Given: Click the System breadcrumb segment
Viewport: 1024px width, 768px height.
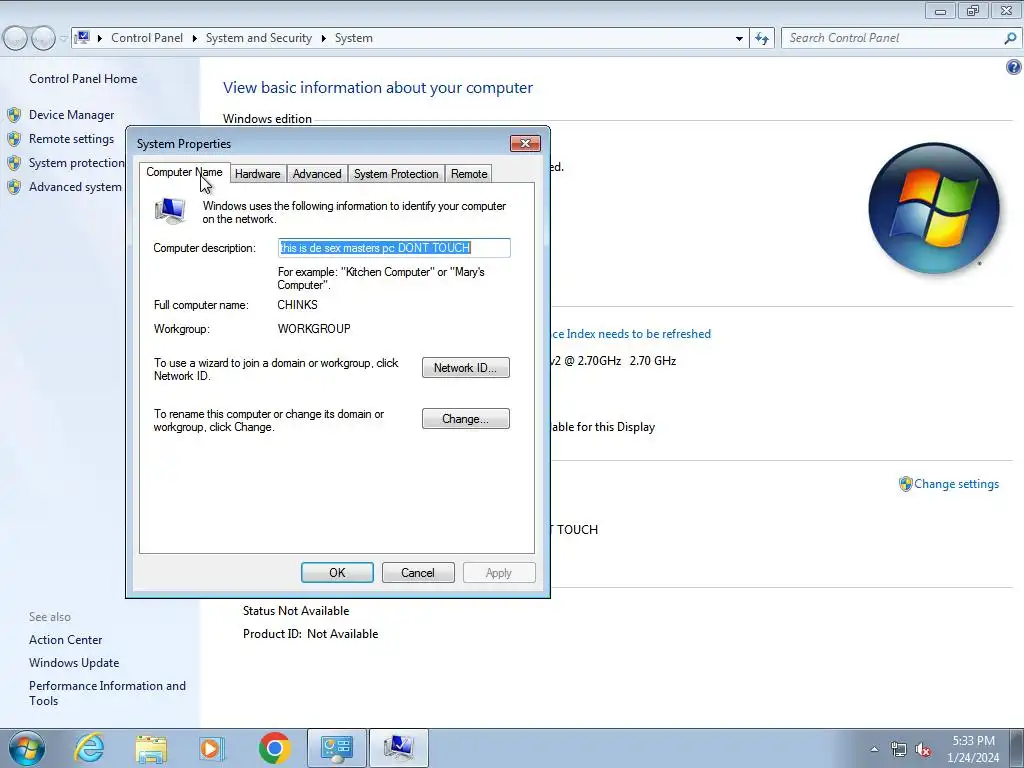Looking at the screenshot, I should pyautogui.click(x=353, y=39).
